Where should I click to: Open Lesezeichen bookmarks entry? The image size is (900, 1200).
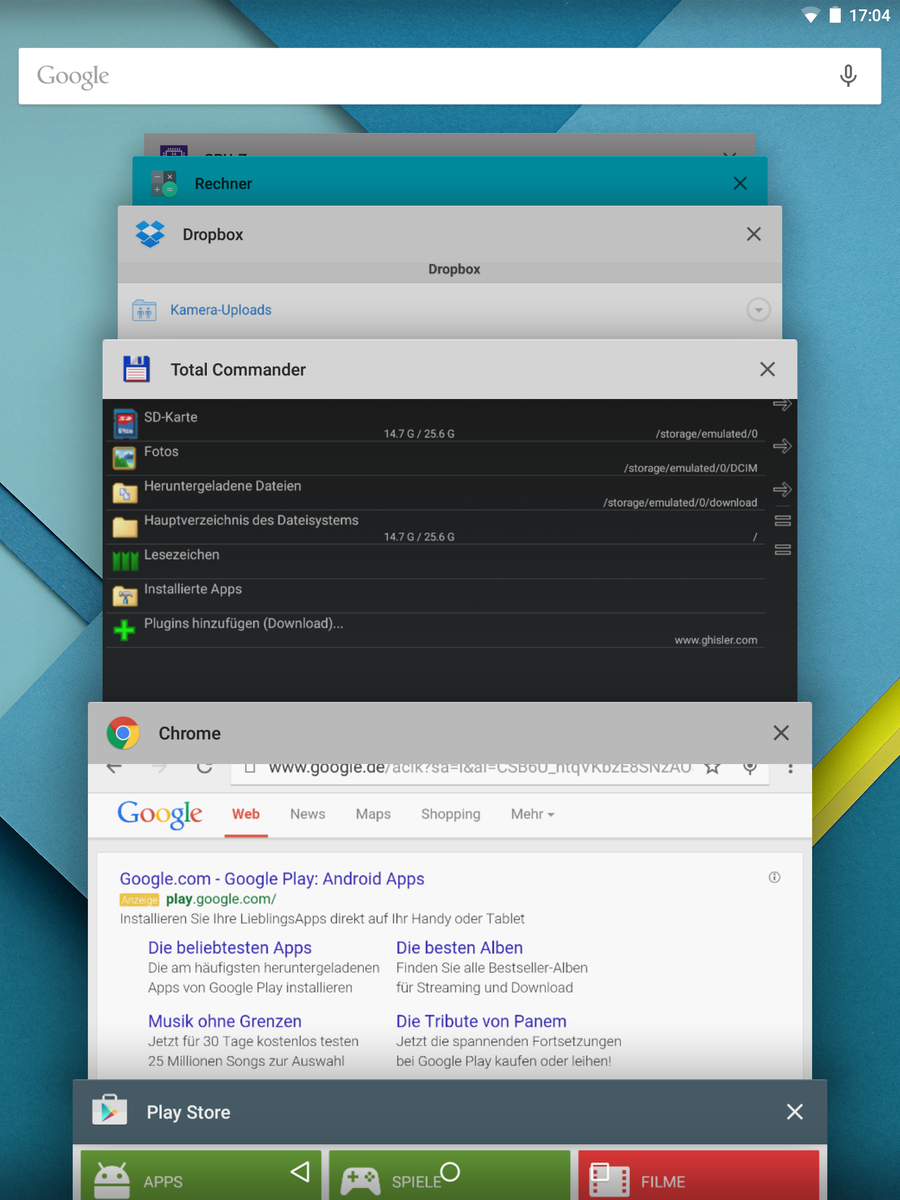pos(435,562)
